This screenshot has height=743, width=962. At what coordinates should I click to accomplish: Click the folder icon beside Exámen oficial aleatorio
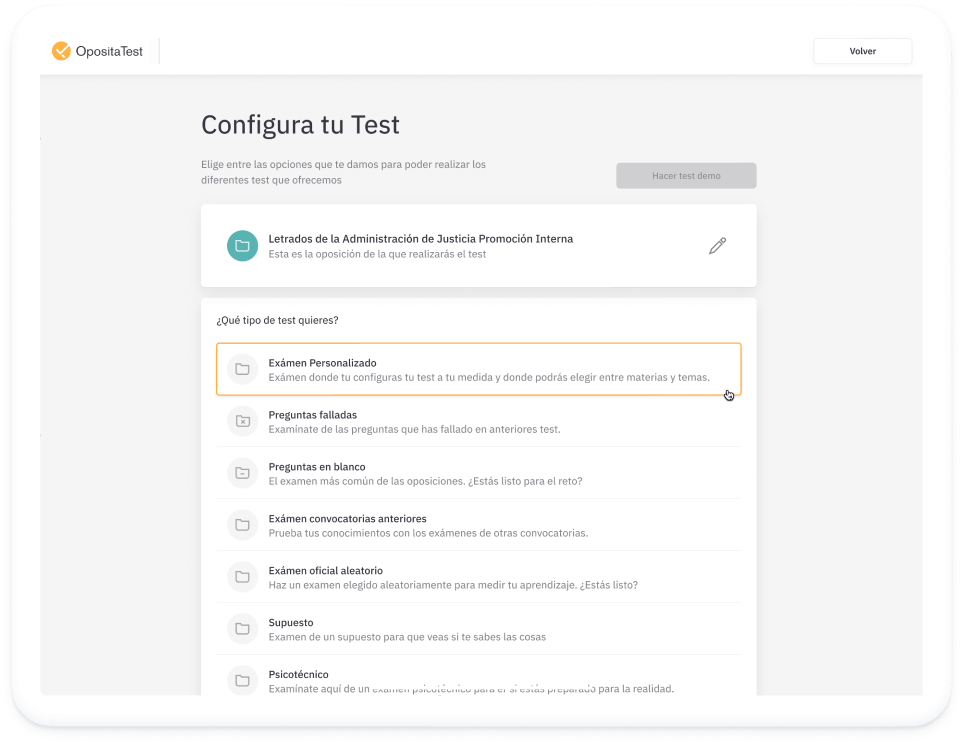[x=242, y=577]
